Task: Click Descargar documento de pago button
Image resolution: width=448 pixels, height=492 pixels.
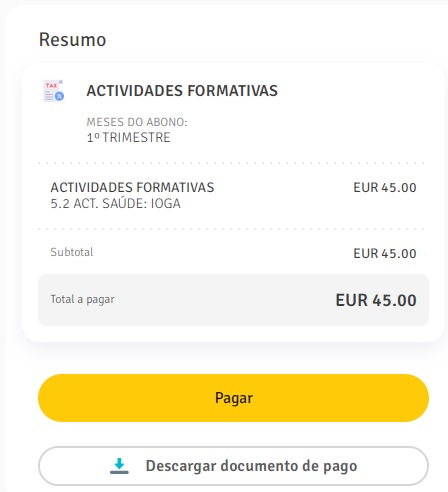Action: [x=233, y=466]
